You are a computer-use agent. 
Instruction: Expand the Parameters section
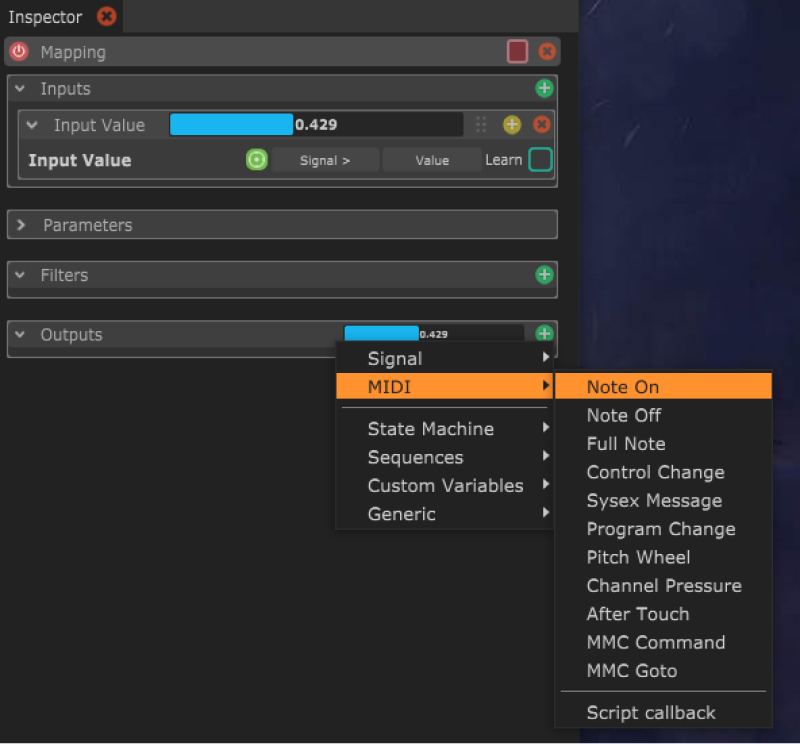pyautogui.click(x=21, y=225)
